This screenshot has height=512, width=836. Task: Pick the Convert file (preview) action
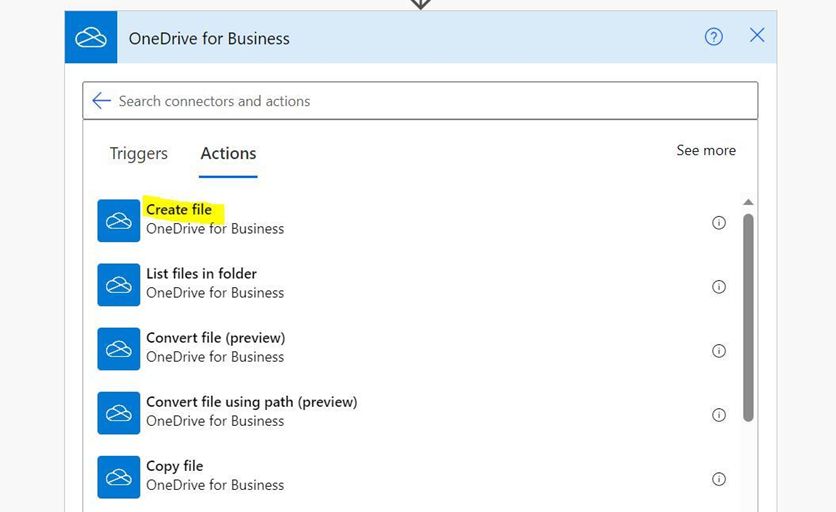click(x=215, y=338)
